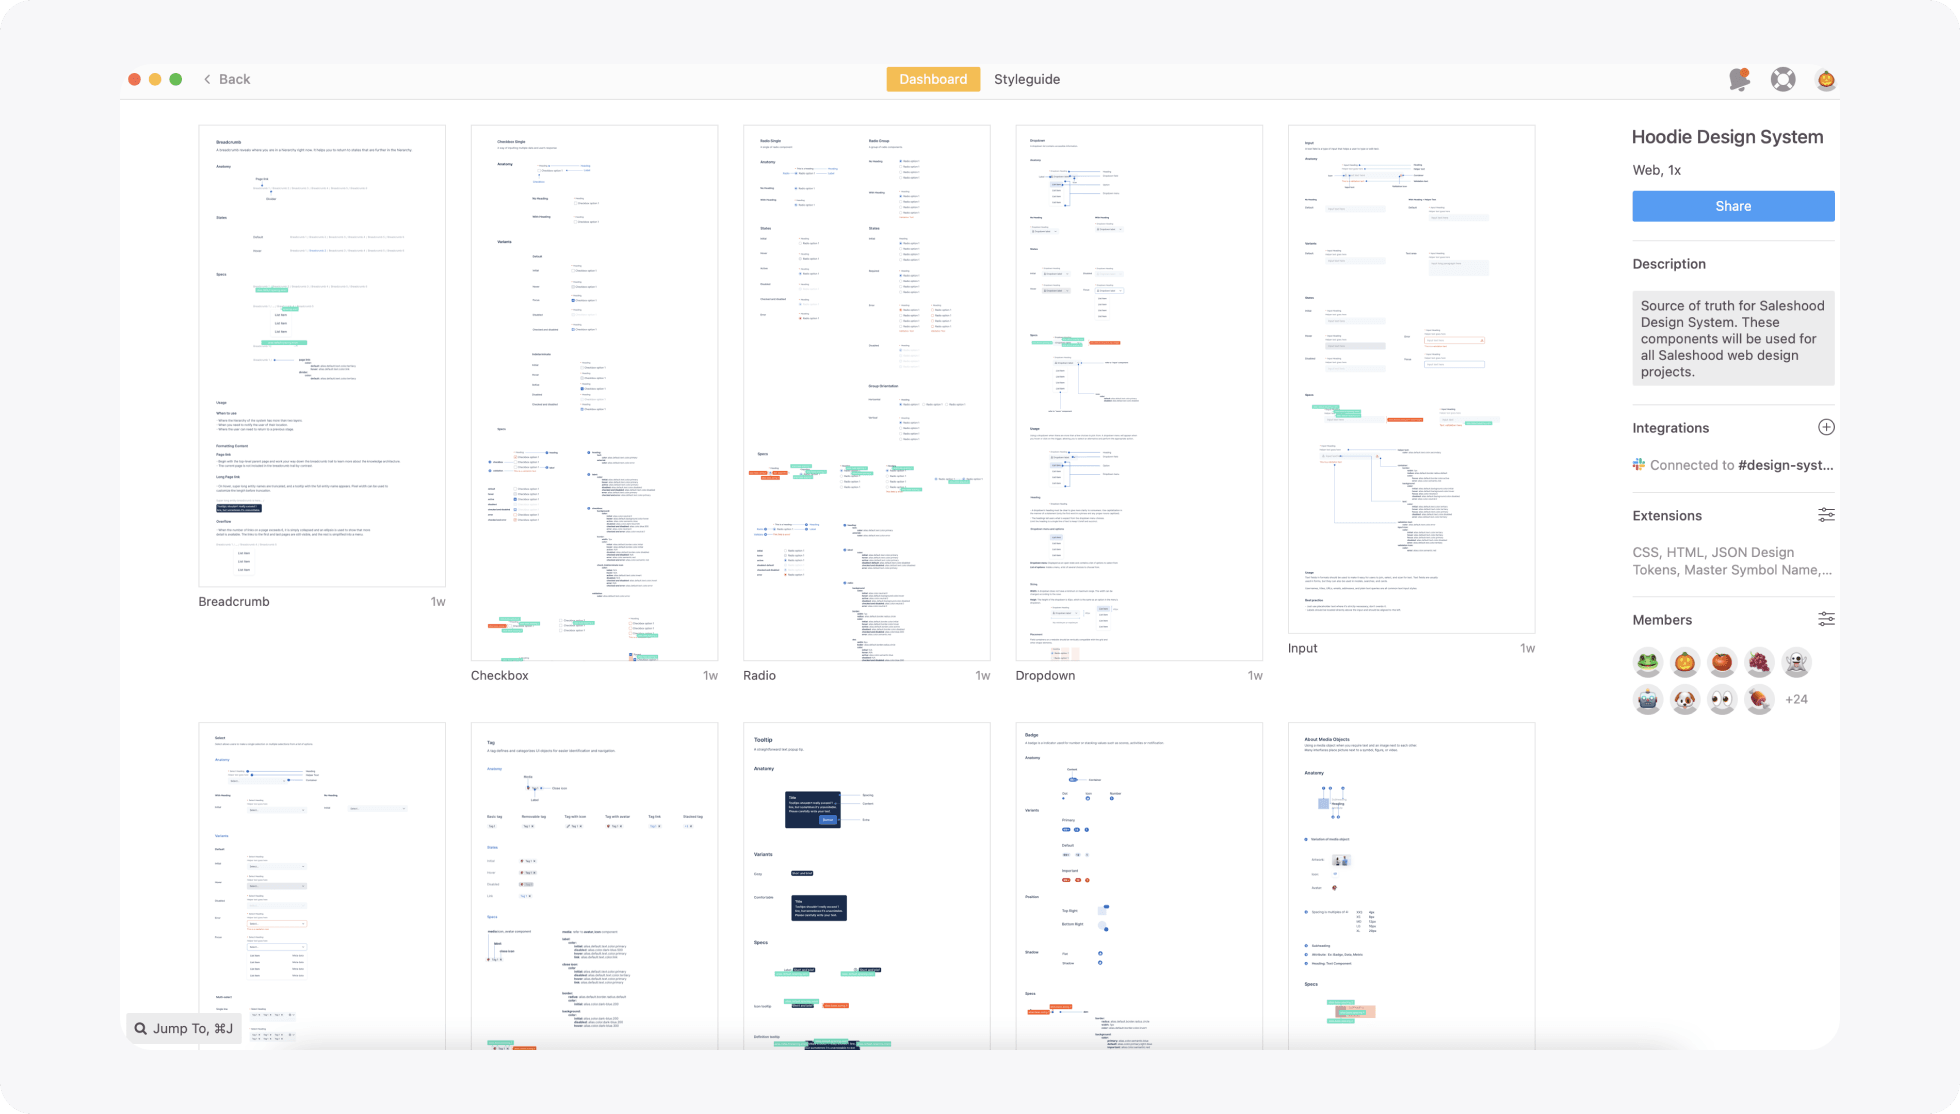Screen dimensions: 1960x1114
Task: Click the Slack icon beside Connected to
Action: pos(1639,464)
